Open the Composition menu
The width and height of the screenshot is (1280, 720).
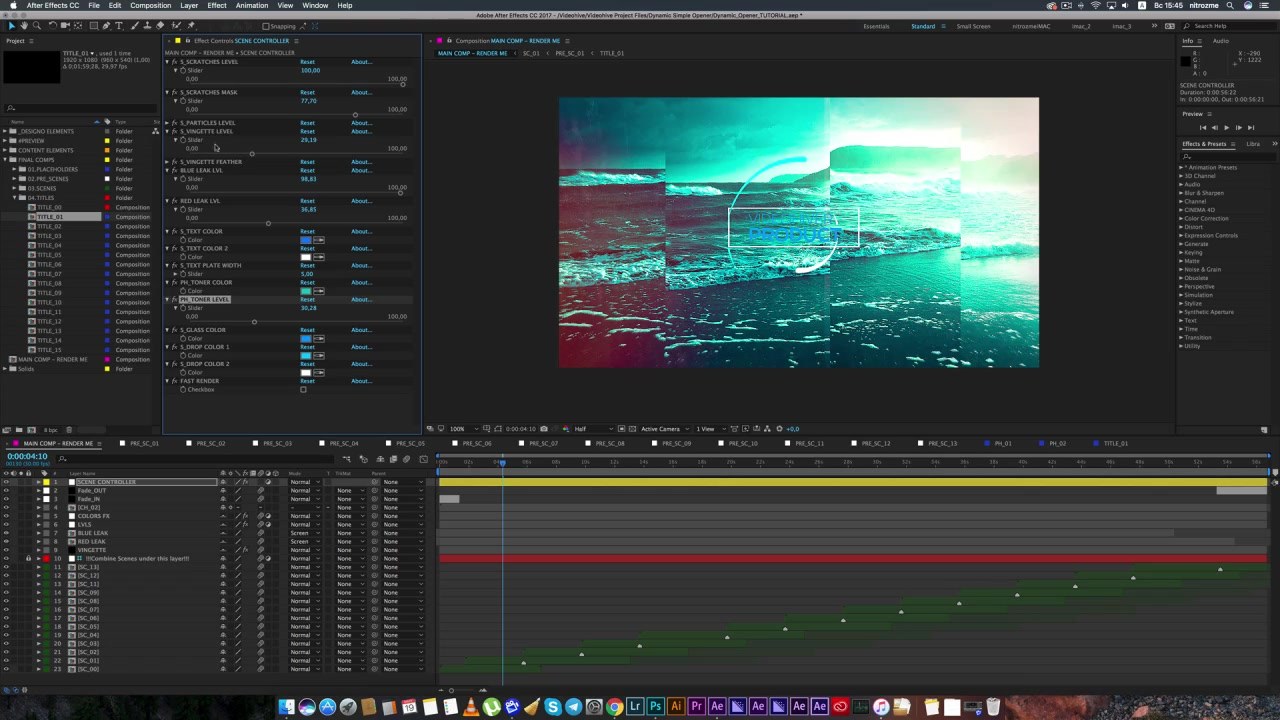pos(151,5)
